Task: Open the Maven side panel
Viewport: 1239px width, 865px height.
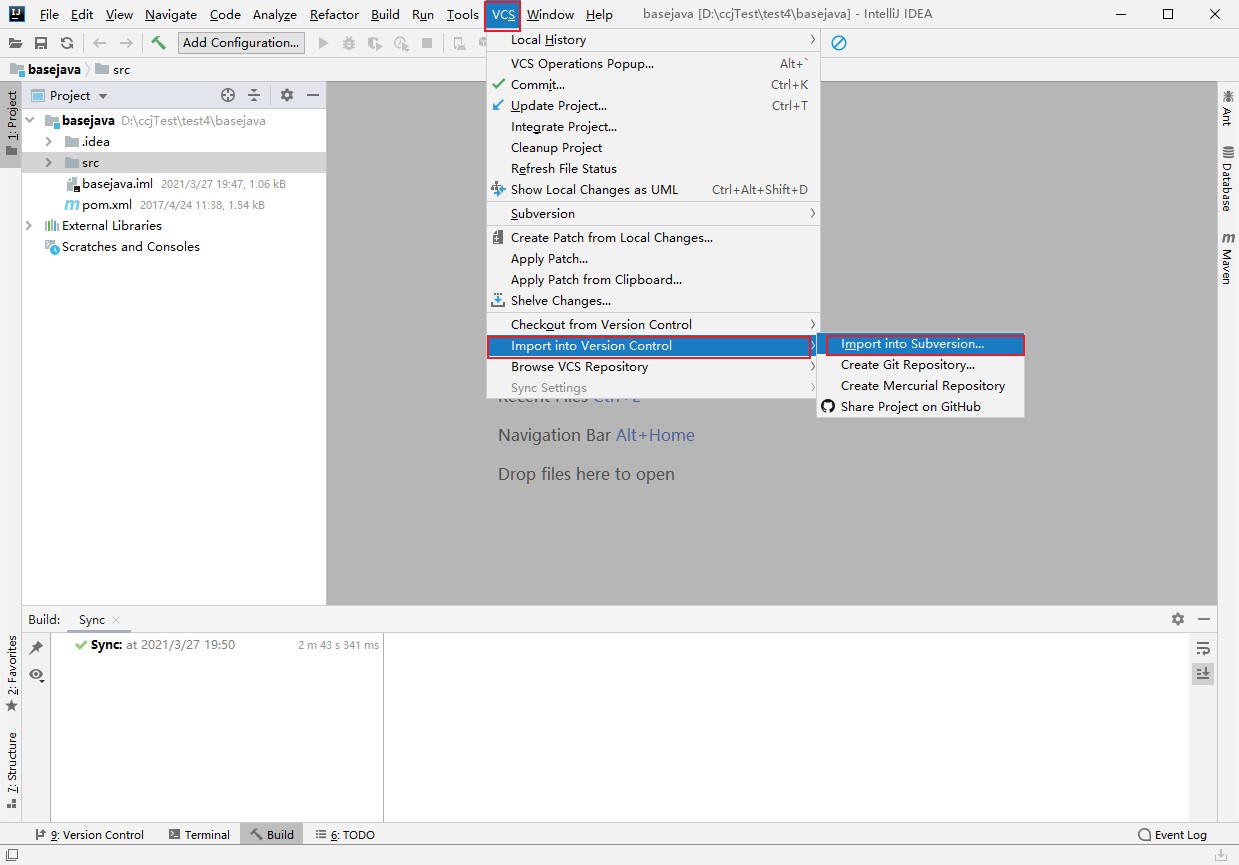Action: pos(1227,259)
